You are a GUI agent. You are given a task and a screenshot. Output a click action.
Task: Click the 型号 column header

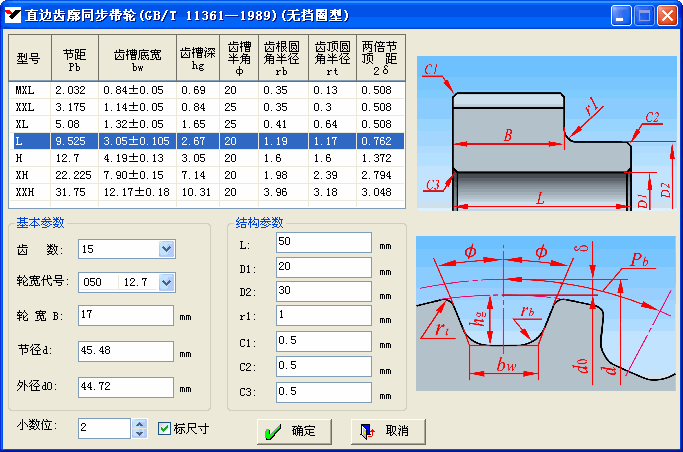tap(30, 58)
